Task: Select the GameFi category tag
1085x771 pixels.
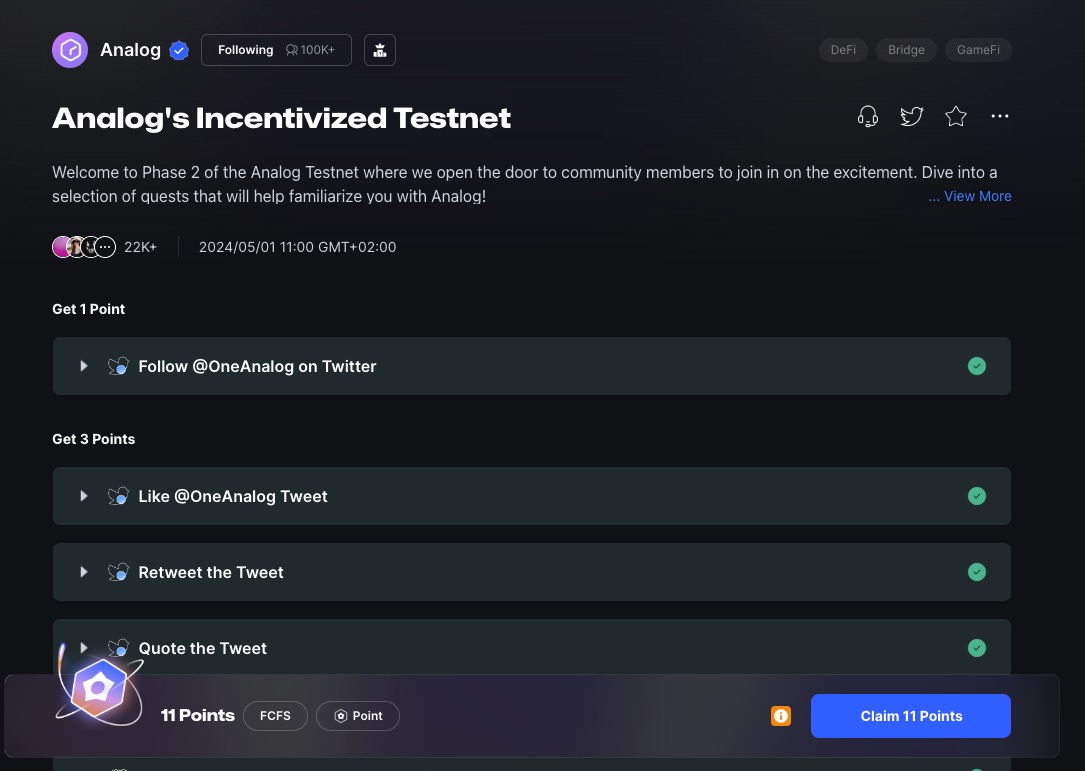Action: [x=978, y=50]
